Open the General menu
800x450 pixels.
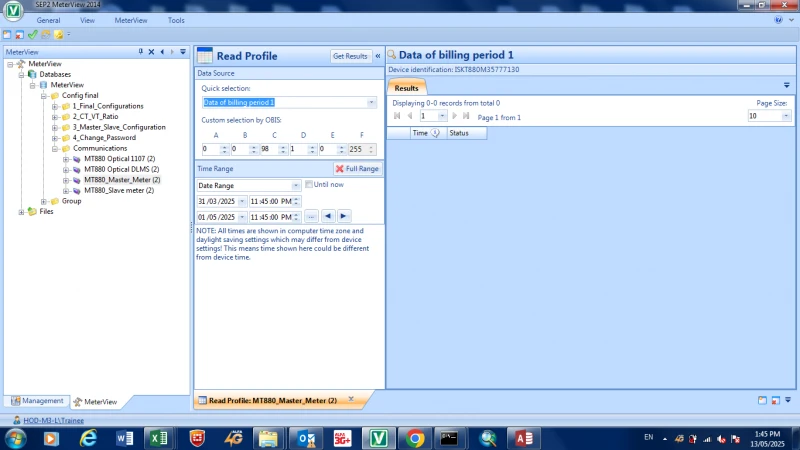(x=48, y=20)
